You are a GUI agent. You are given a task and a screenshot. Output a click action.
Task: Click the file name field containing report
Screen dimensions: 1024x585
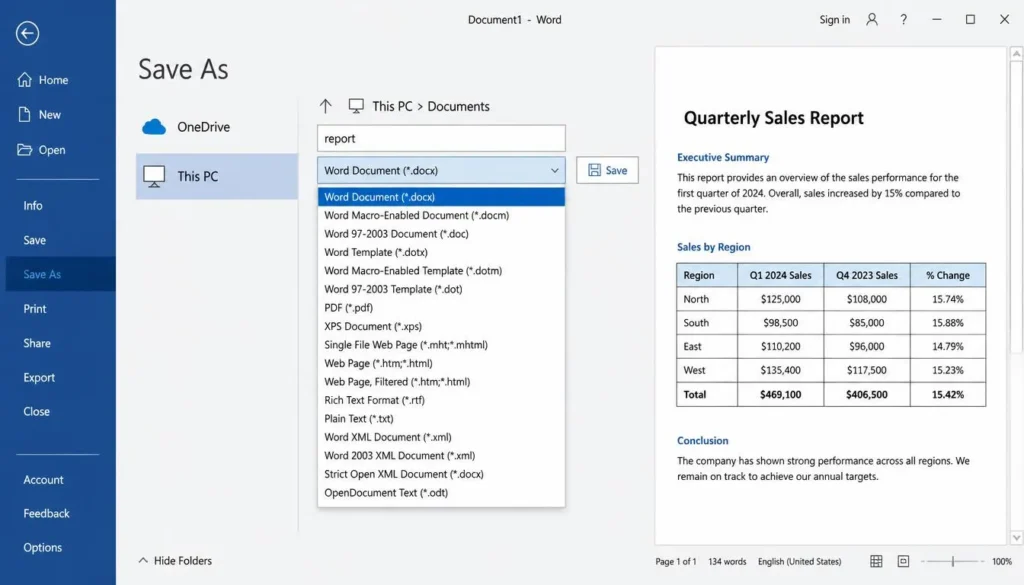tap(441, 138)
